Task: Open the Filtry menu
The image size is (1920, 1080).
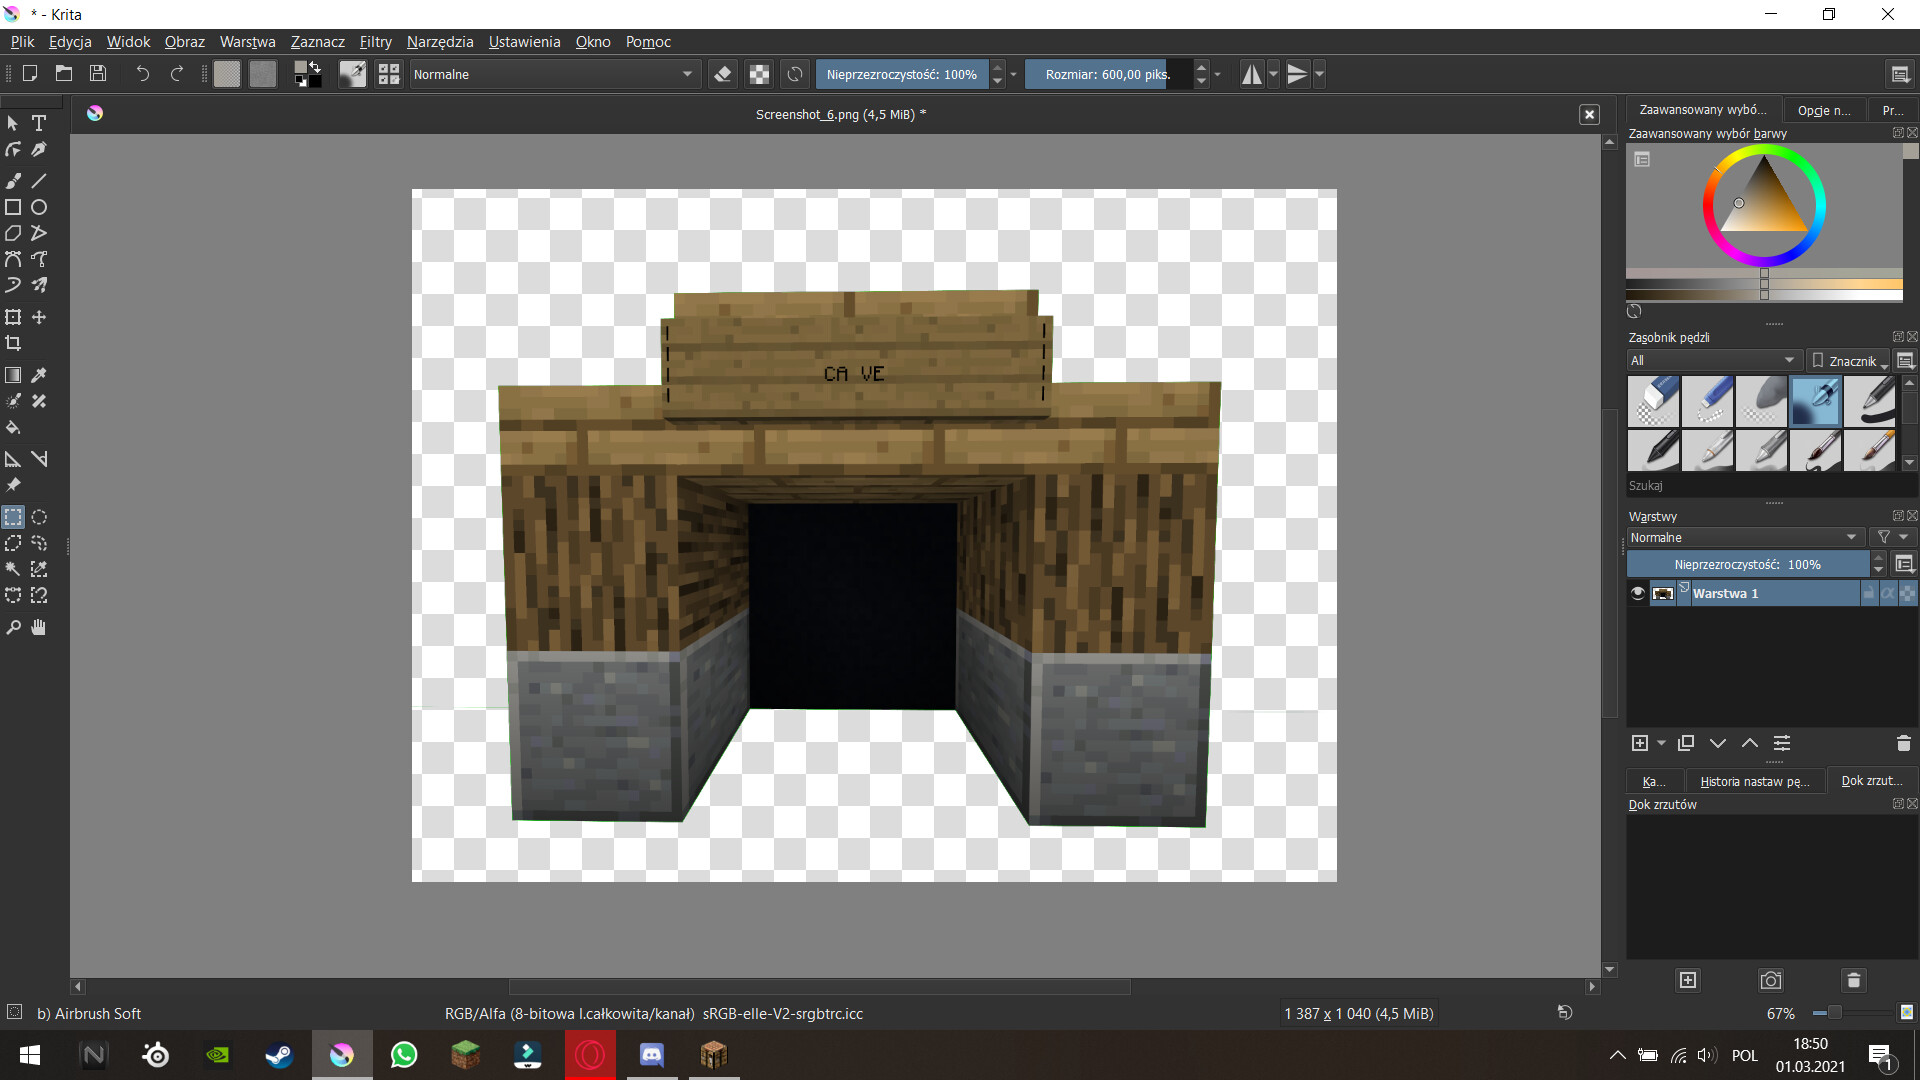Action: (375, 42)
